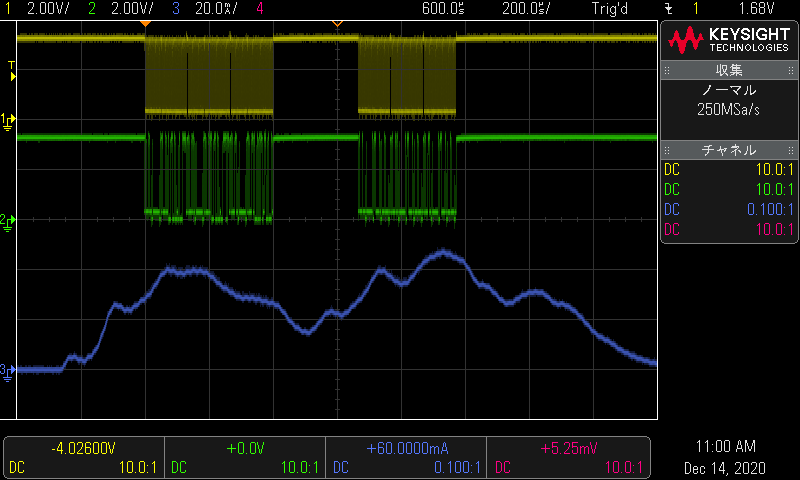Click the ノーマル acquisition mode text
This screenshot has height=480, width=800.
click(x=729, y=90)
